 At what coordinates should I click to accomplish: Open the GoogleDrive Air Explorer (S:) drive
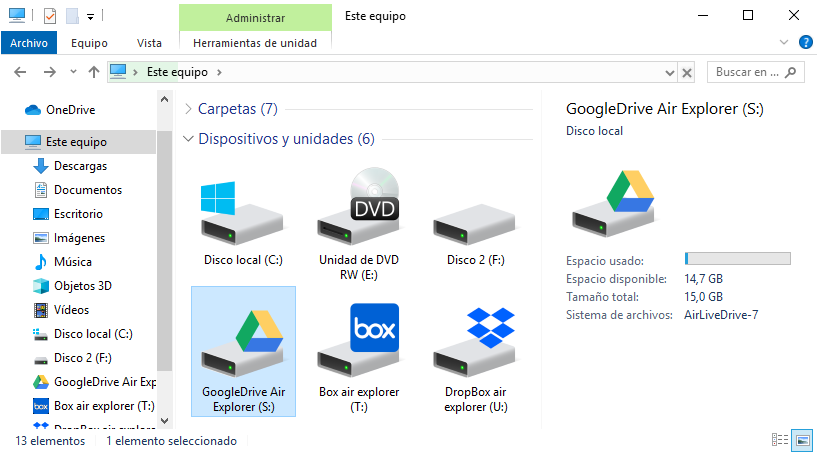pyautogui.click(x=243, y=351)
